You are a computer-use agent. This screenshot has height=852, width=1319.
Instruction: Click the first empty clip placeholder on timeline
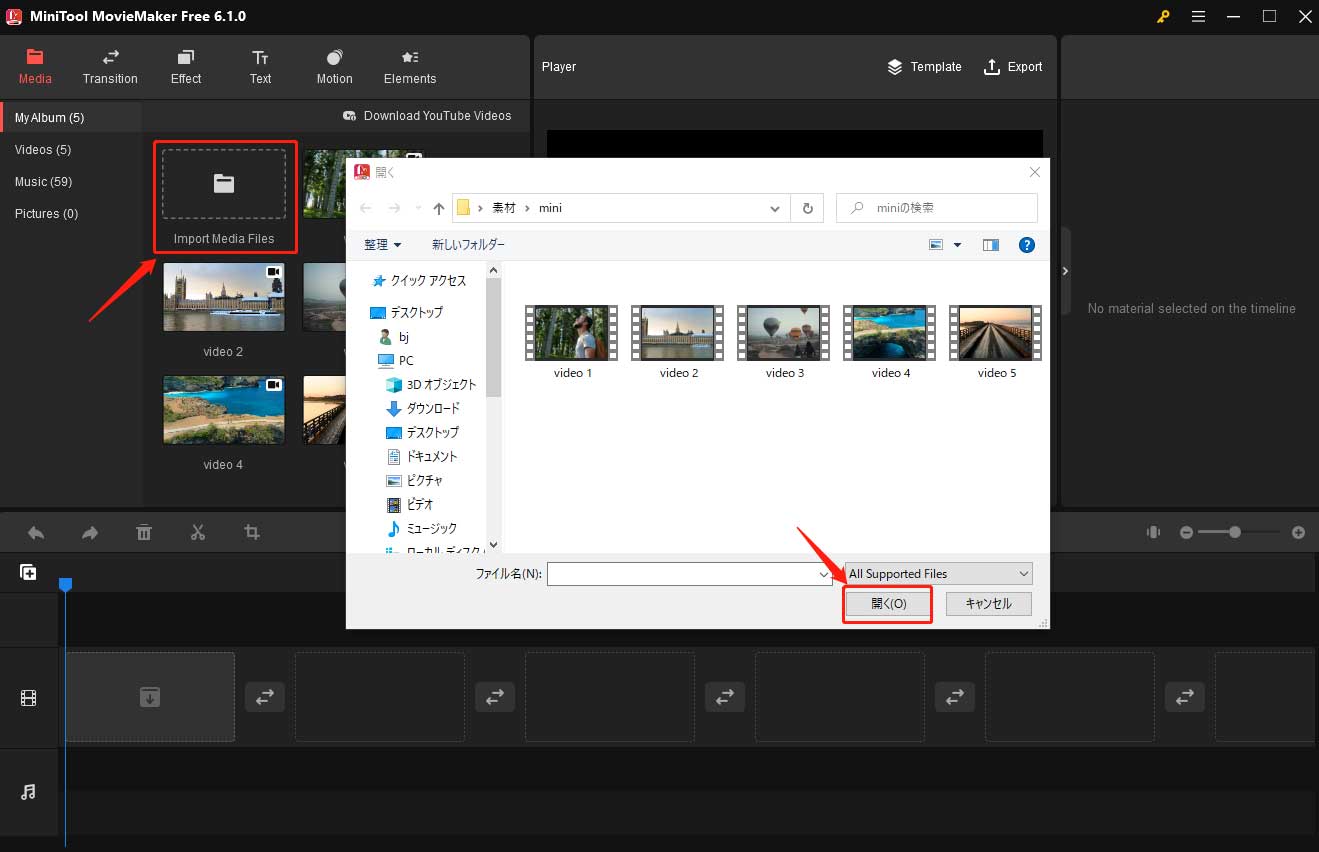[150, 697]
